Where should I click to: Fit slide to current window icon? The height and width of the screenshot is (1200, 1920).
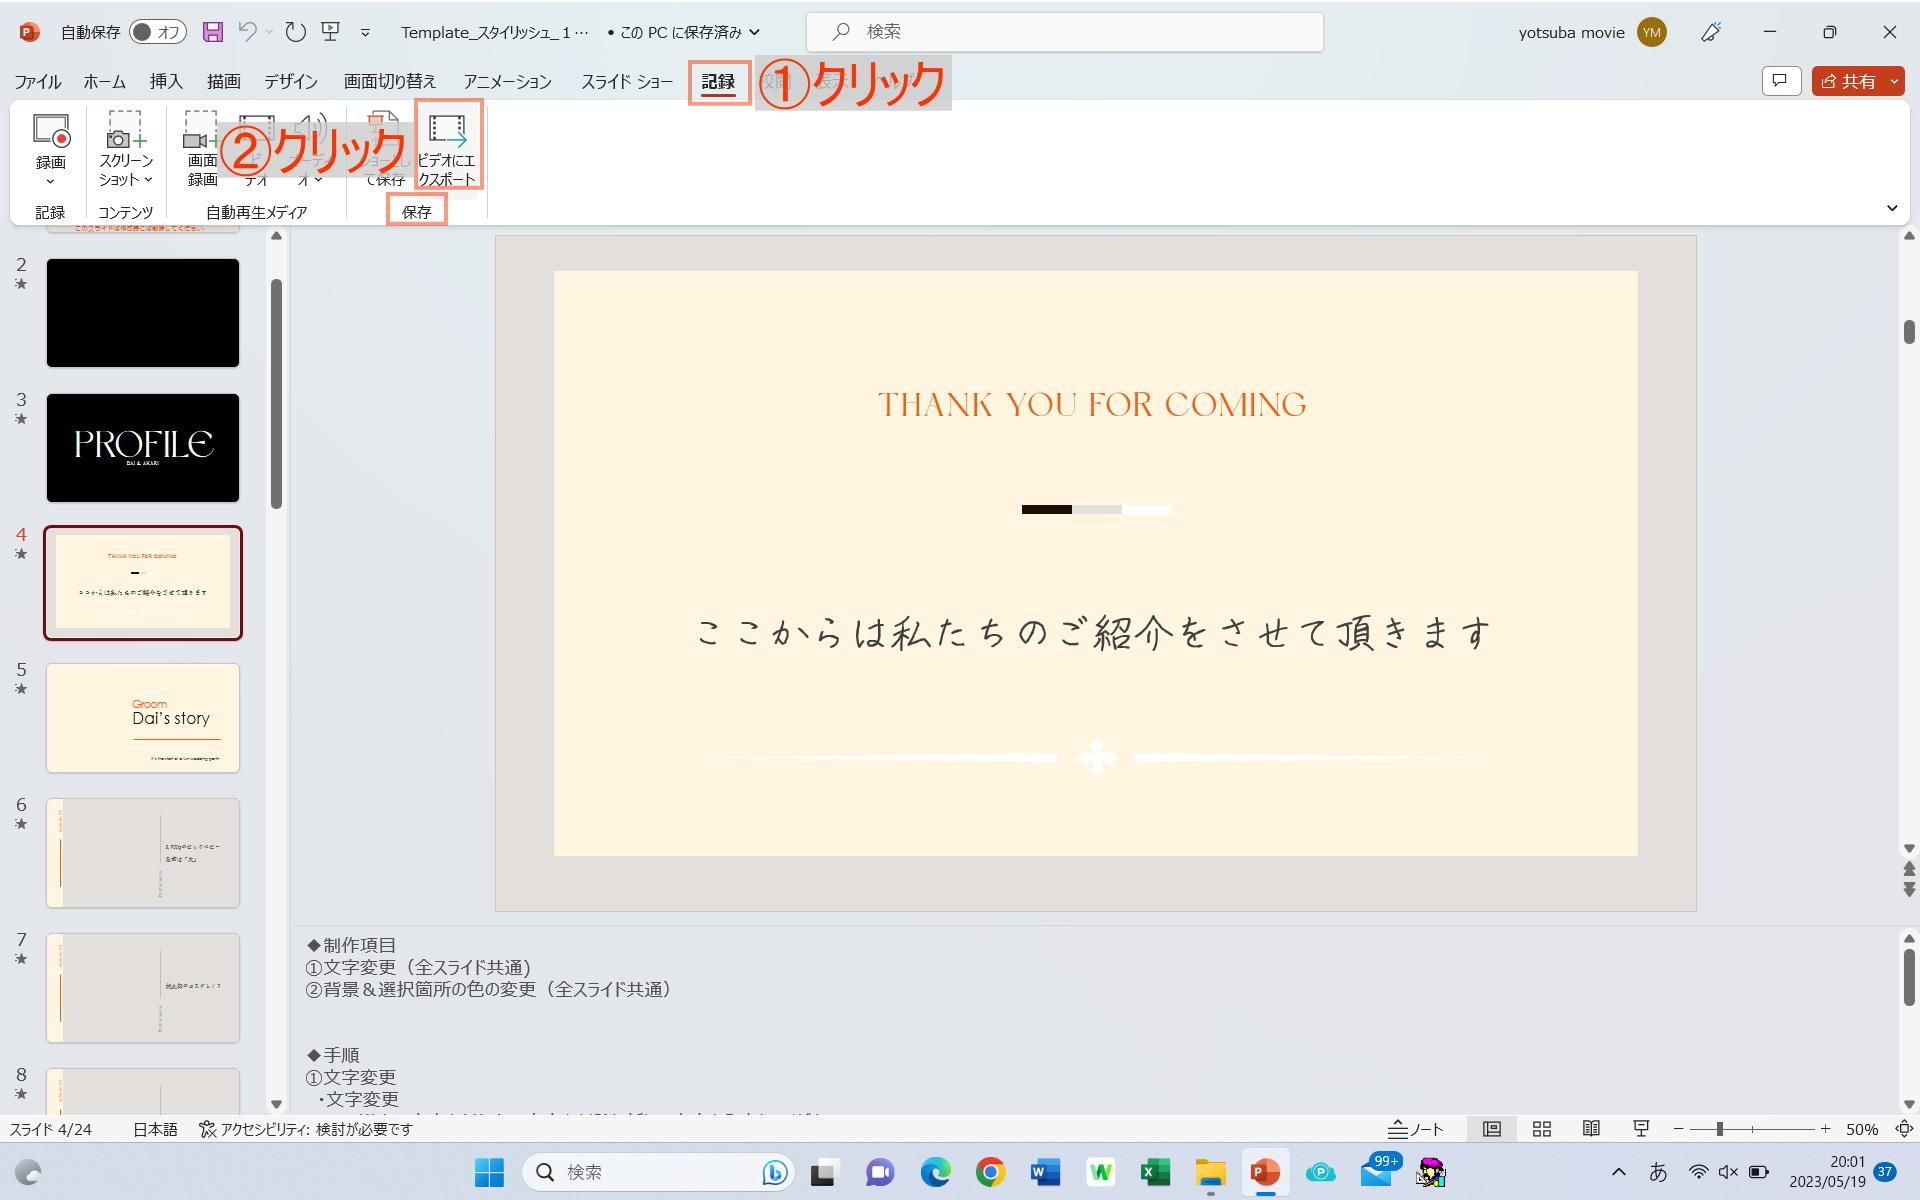(x=1904, y=1129)
